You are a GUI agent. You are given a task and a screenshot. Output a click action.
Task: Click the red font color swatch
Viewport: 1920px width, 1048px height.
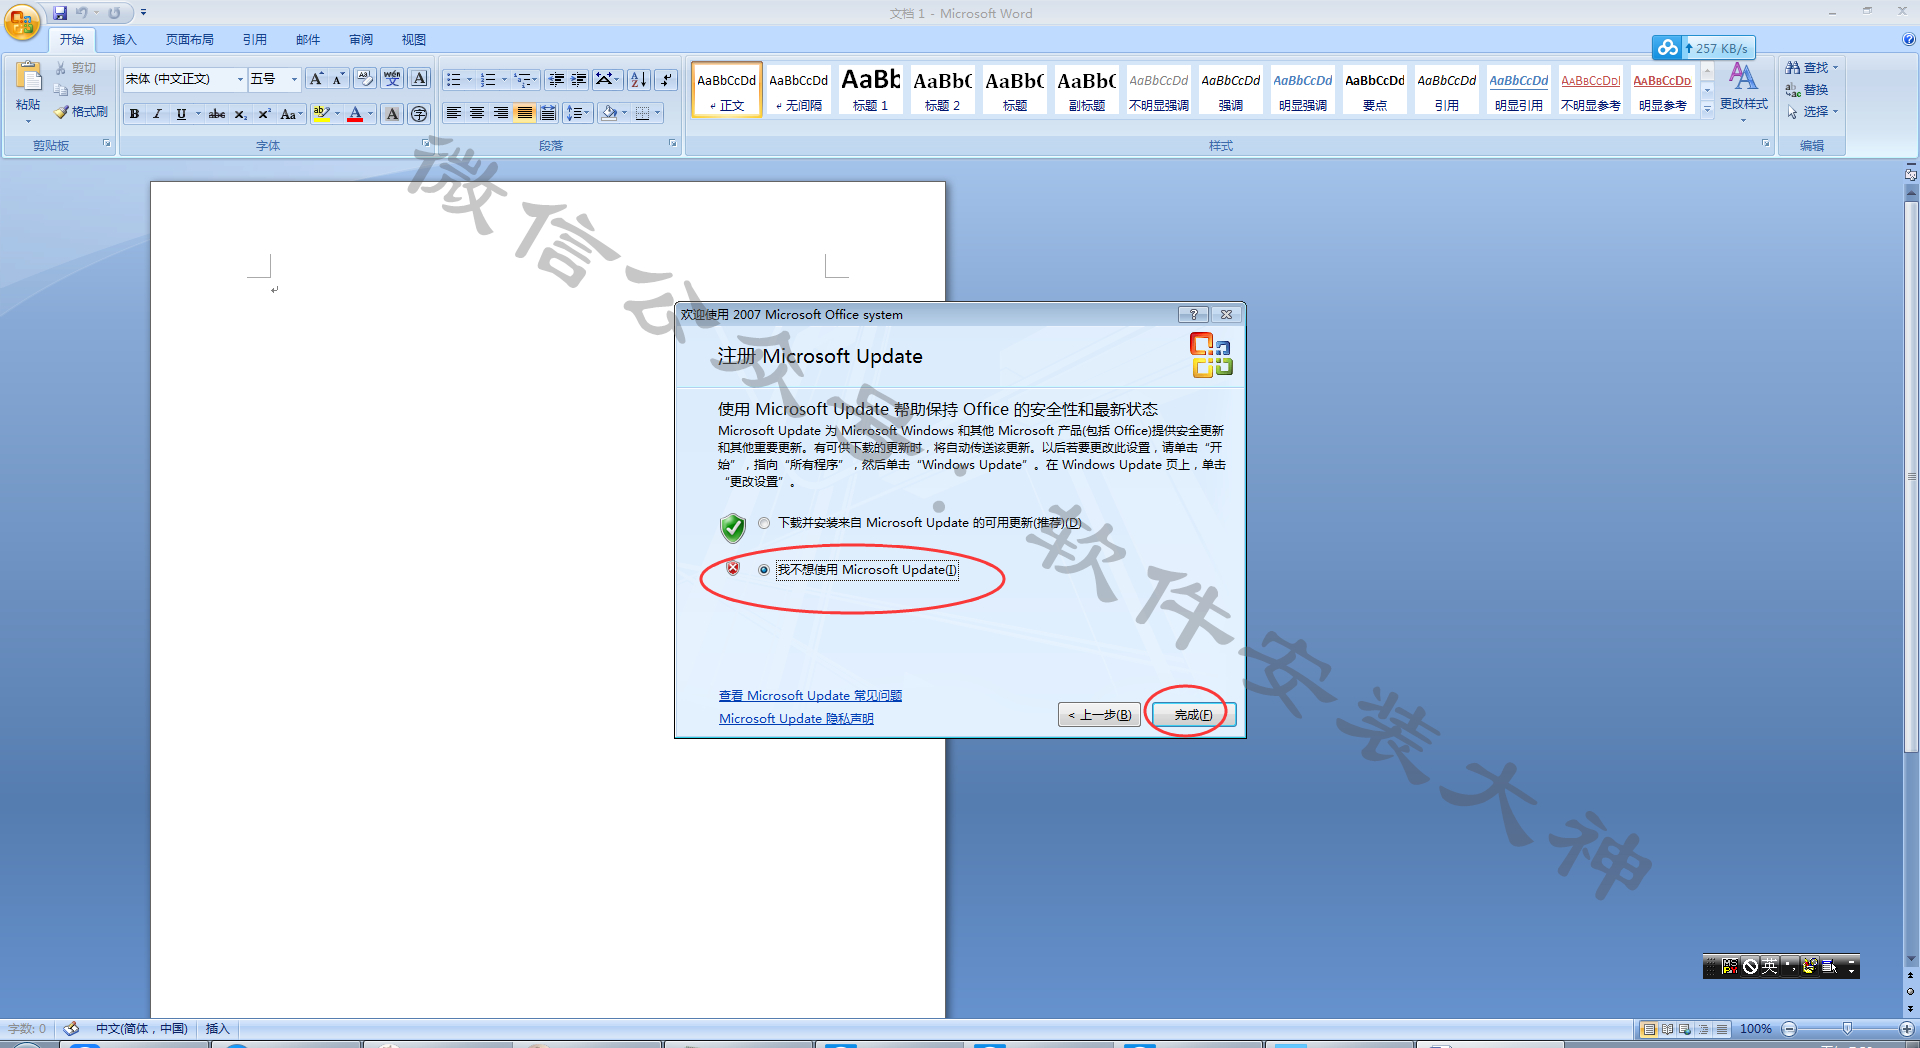click(355, 114)
